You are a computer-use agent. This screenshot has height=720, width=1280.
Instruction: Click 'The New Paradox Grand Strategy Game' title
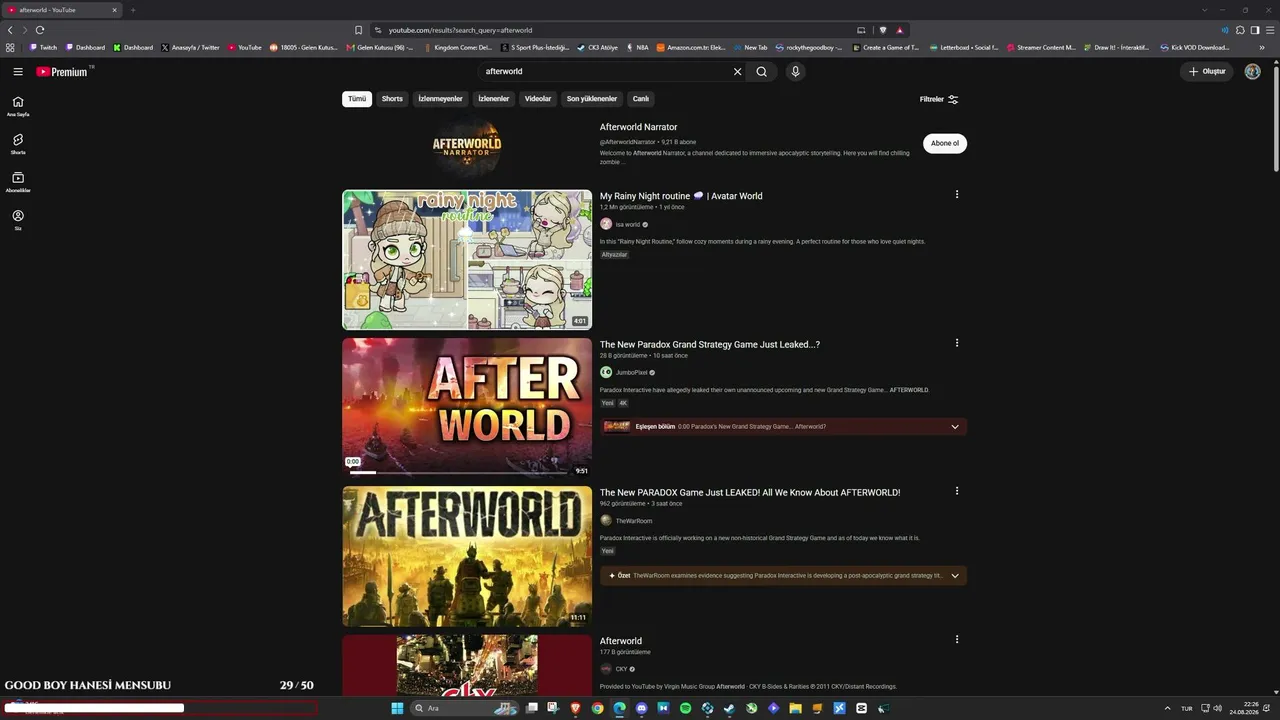point(710,344)
